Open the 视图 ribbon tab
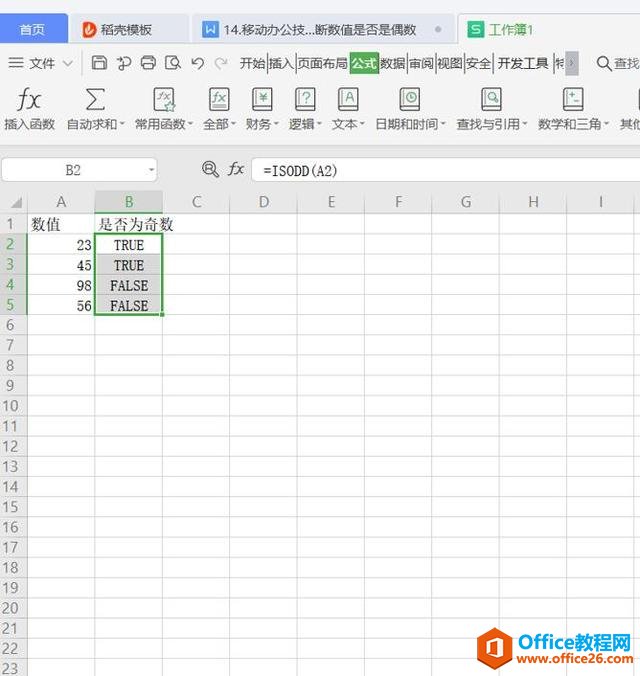Image resolution: width=640 pixels, height=676 pixels. (450, 63)
